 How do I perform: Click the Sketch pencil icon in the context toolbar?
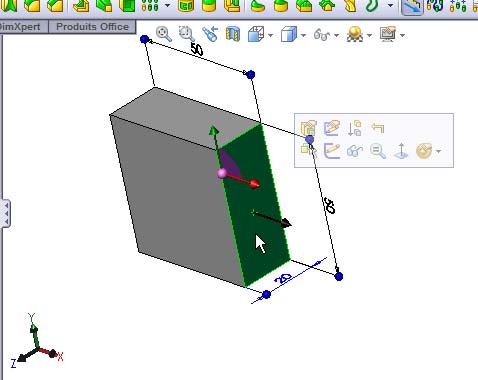point(332,151)
